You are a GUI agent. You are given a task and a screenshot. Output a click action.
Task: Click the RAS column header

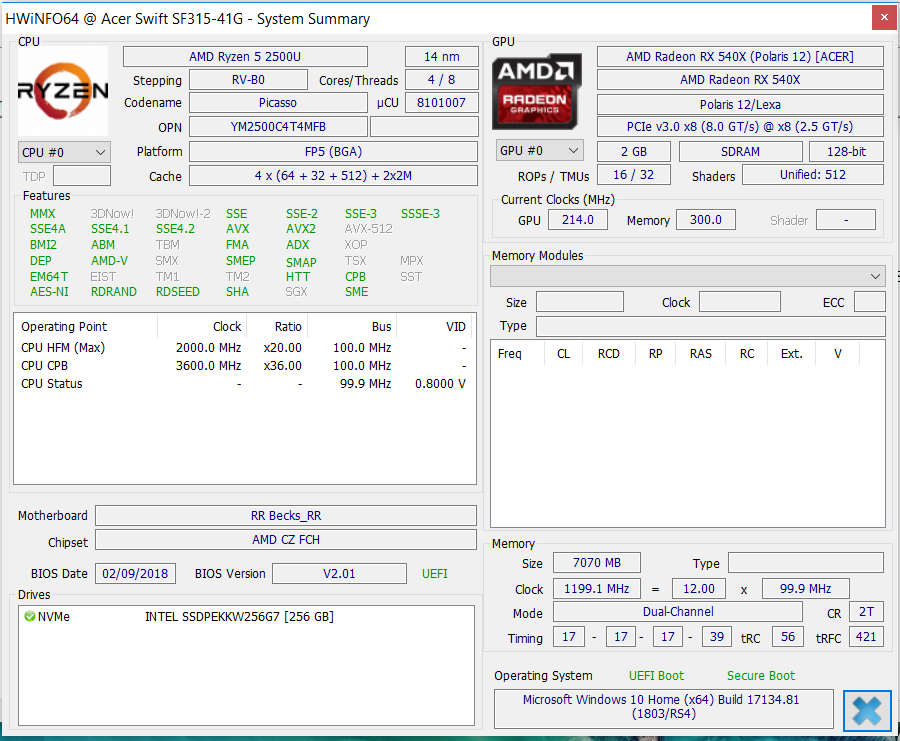(701, 354)
